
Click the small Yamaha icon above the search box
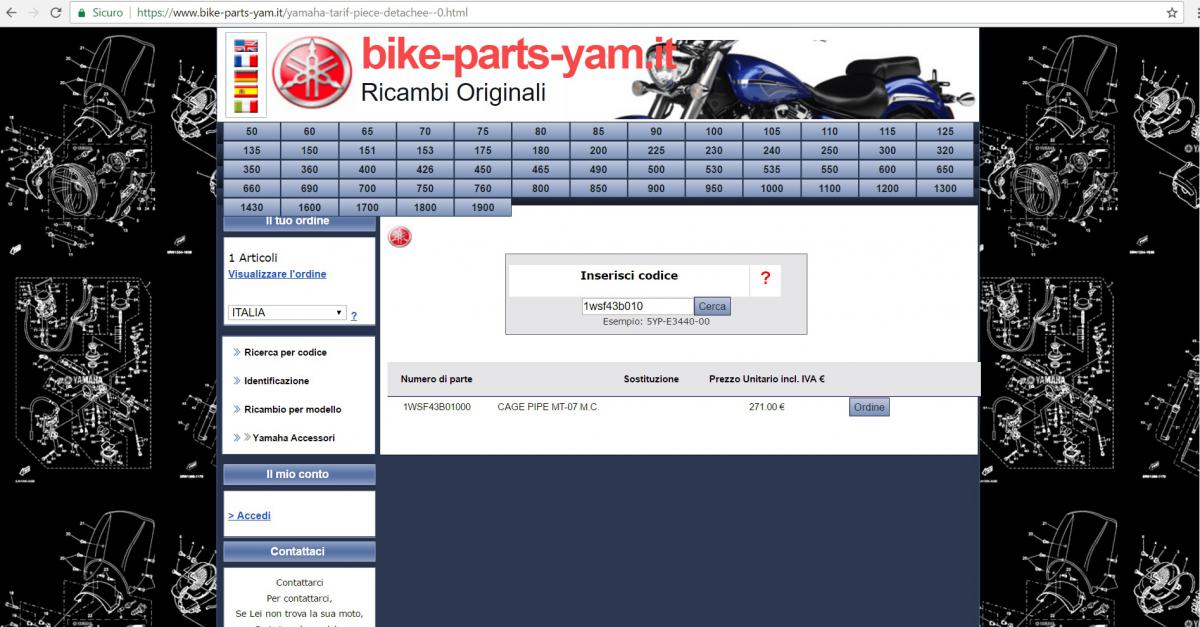[400, 237]
